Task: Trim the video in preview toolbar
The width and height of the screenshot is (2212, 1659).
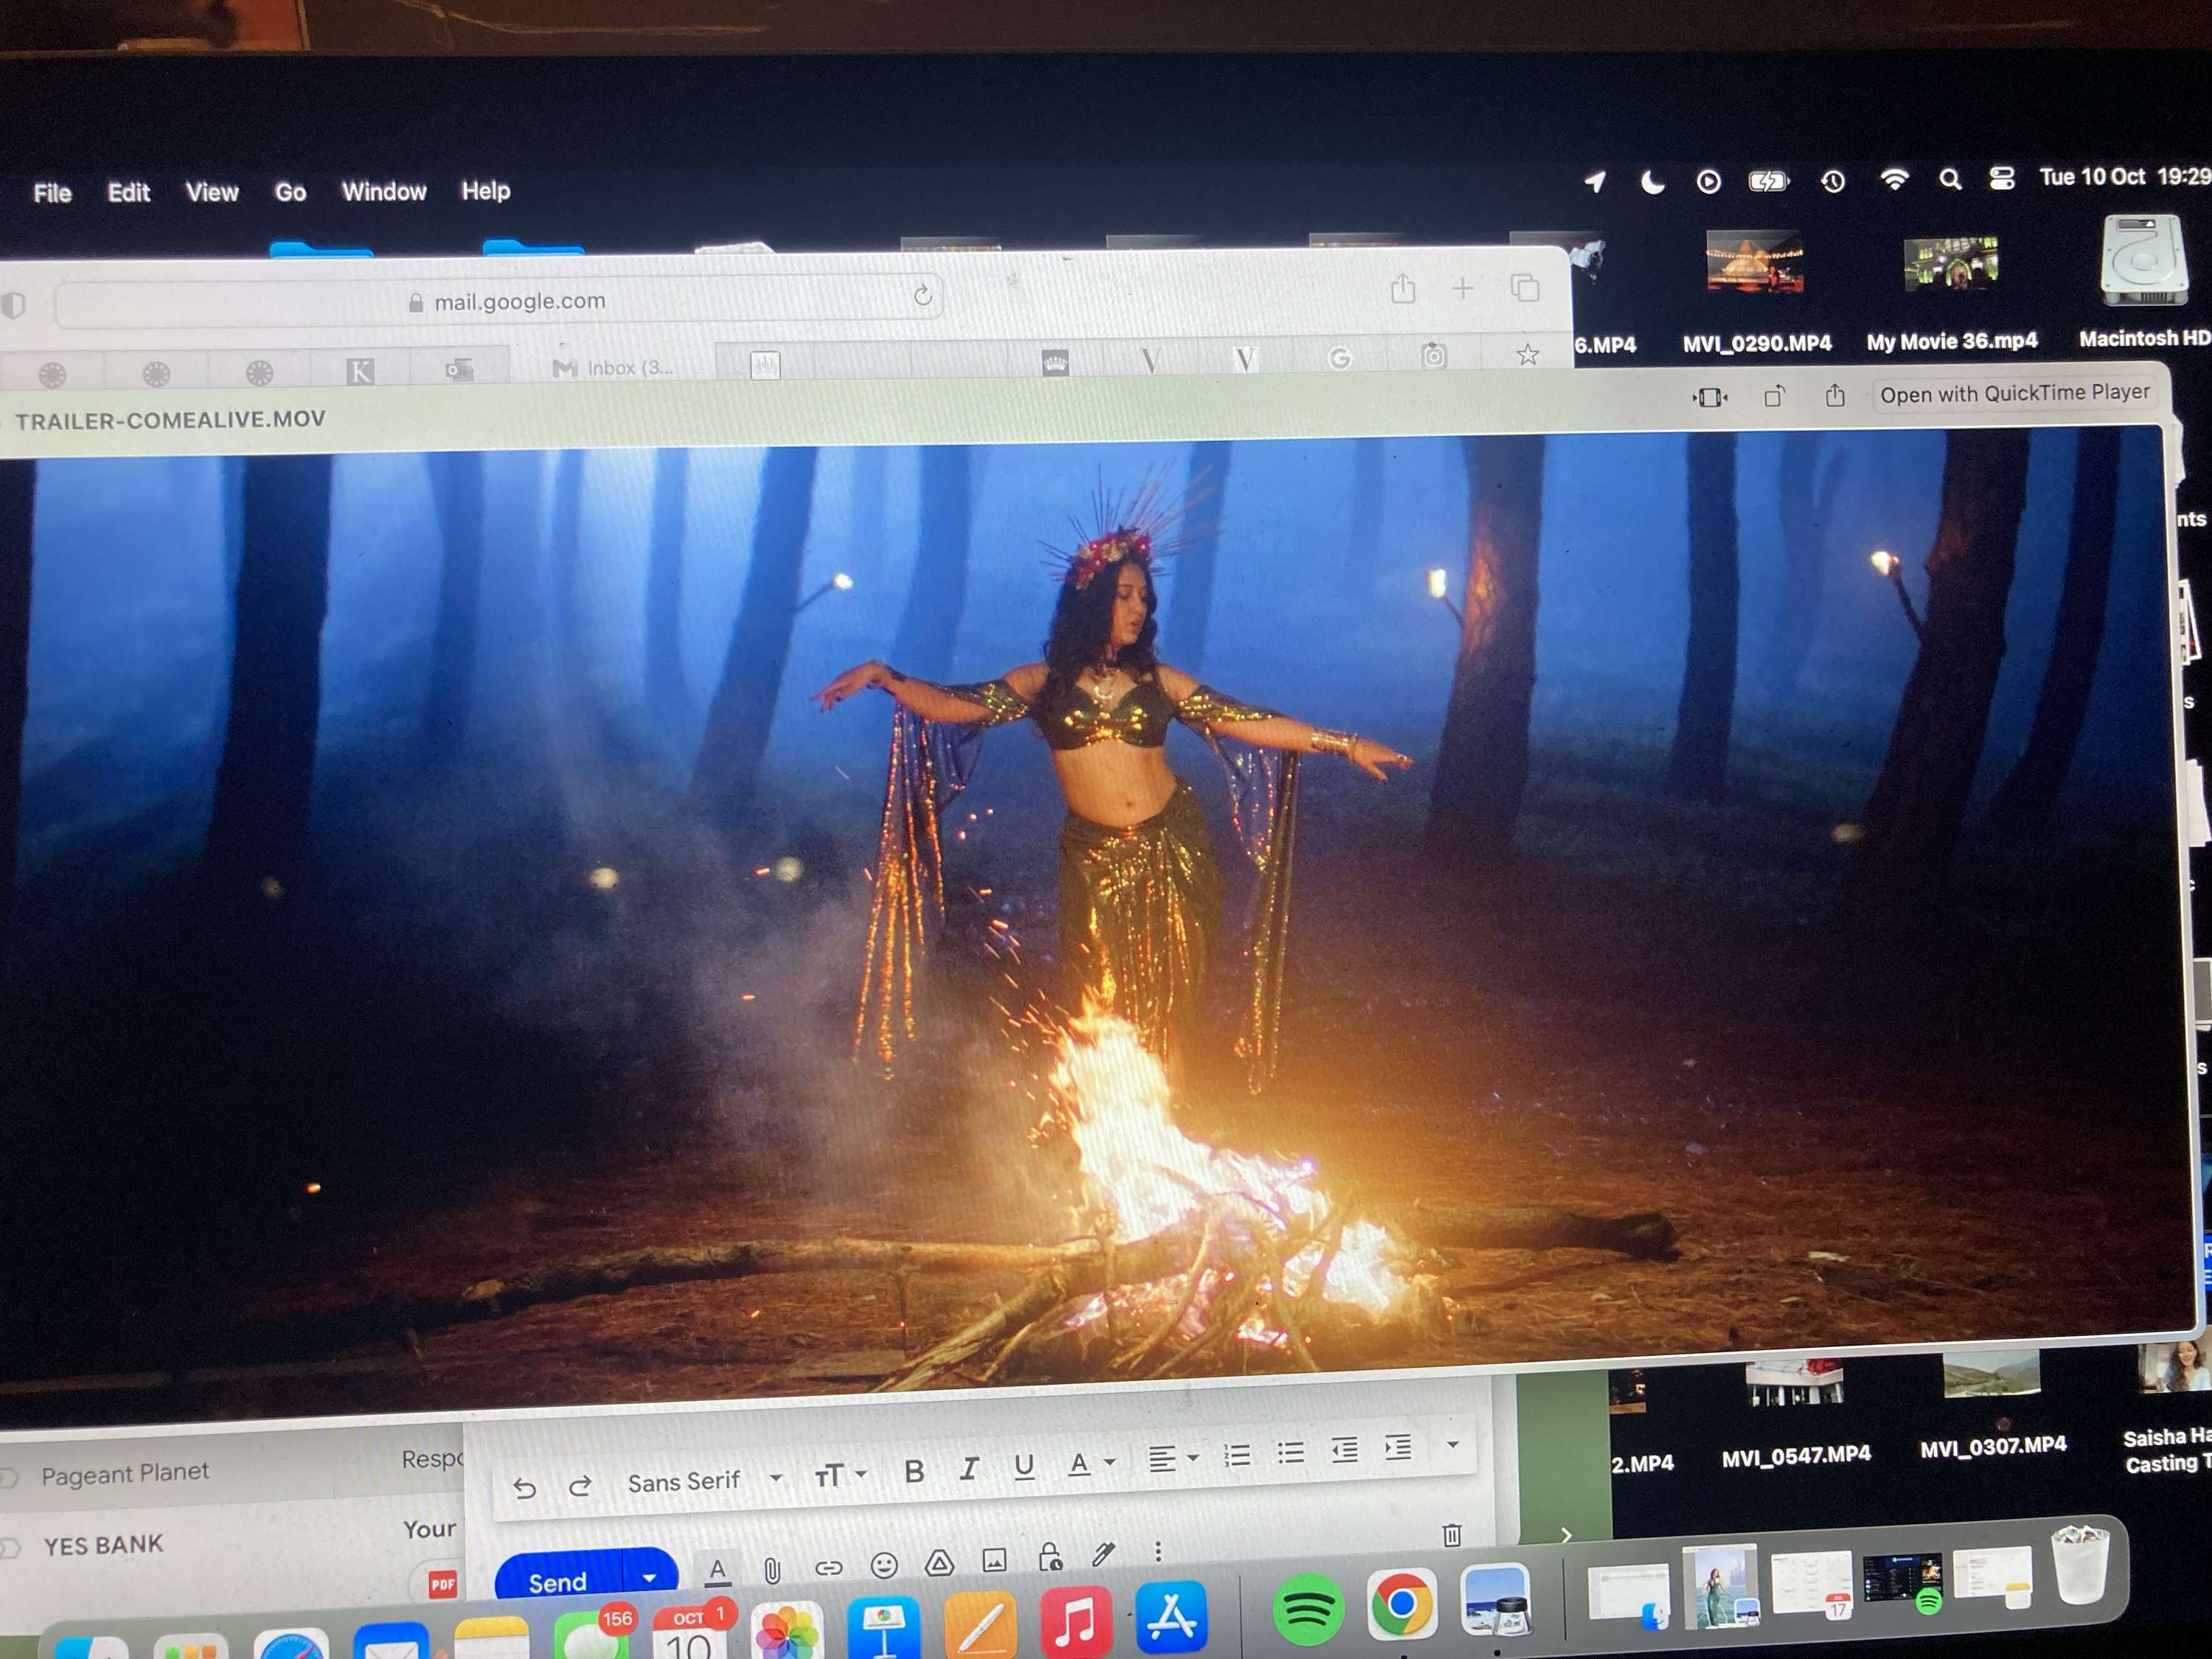Action: pos(1710,398)
